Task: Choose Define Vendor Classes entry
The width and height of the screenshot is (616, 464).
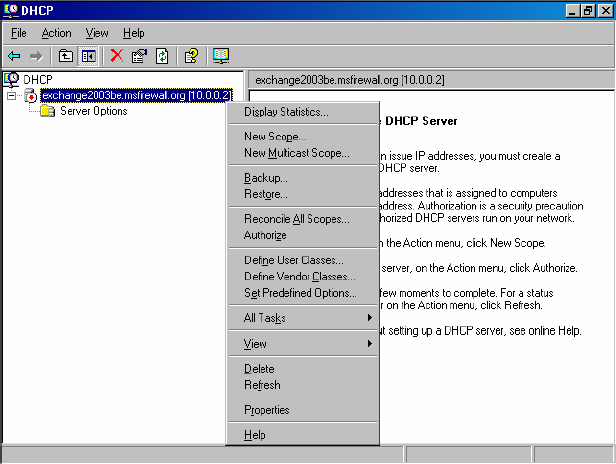Action: (303, 277)
